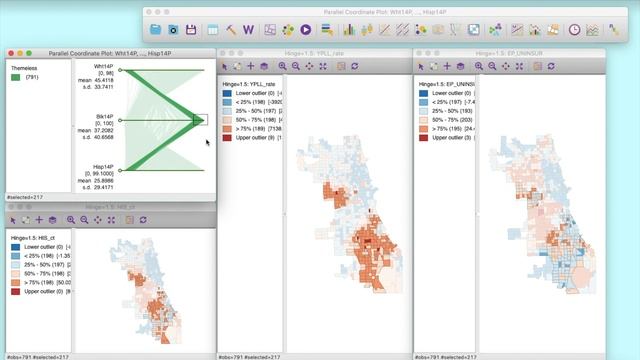Image resolution: width=640 pixels, height=360 pixels.
Task: Fit EP_UNINSUR map to full extent
Action: pyautogui.click(x=519, y=66)
